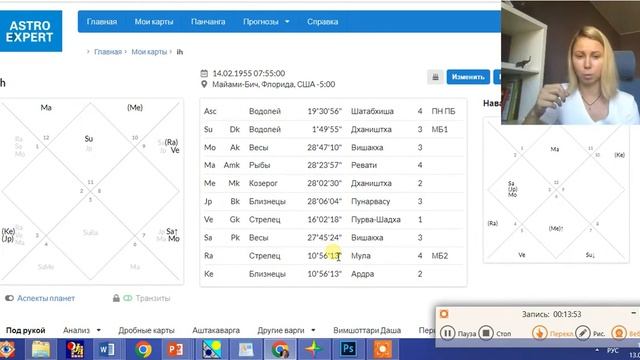The image size is (640, 360).
Task: Click the МБ2 label in the Ra row
Action: [x=440, y=256]
